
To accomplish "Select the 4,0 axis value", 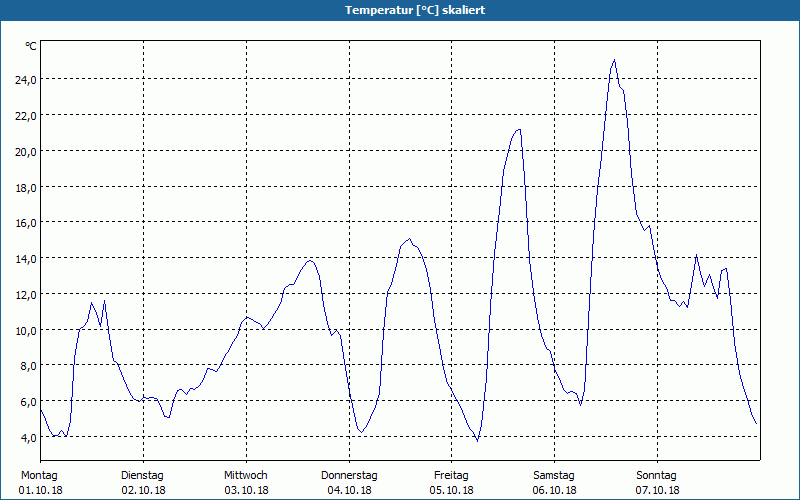I will [x=29, y=437].
